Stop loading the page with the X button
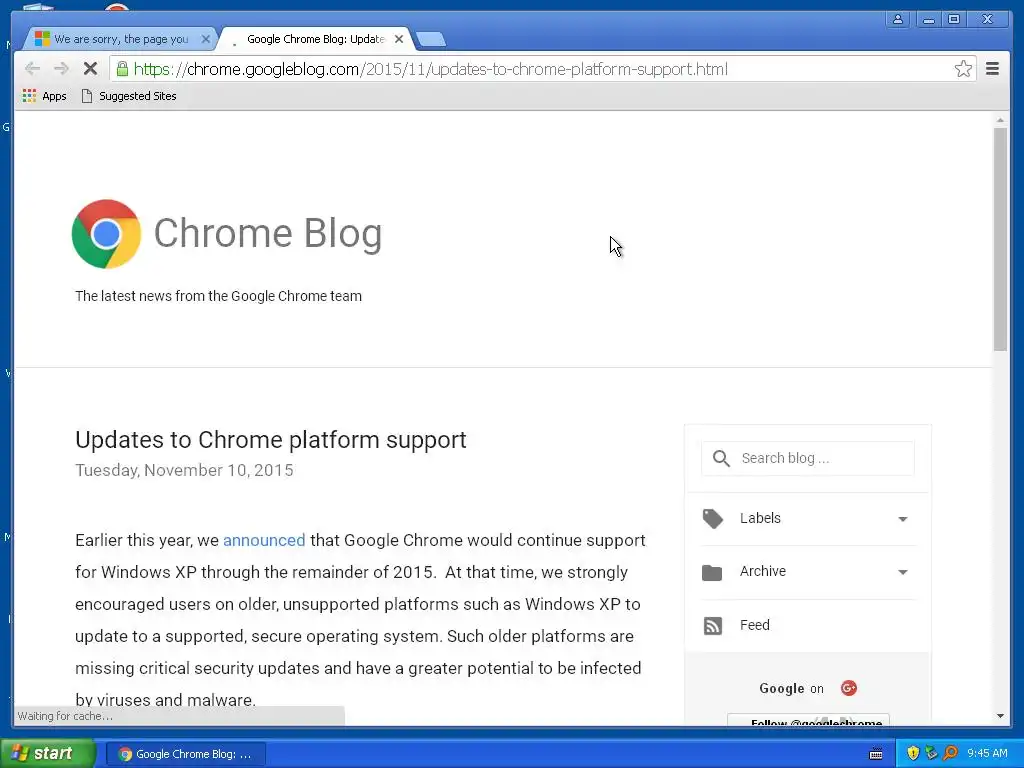This screenshot has height=768, width=1024. point(90,69)
